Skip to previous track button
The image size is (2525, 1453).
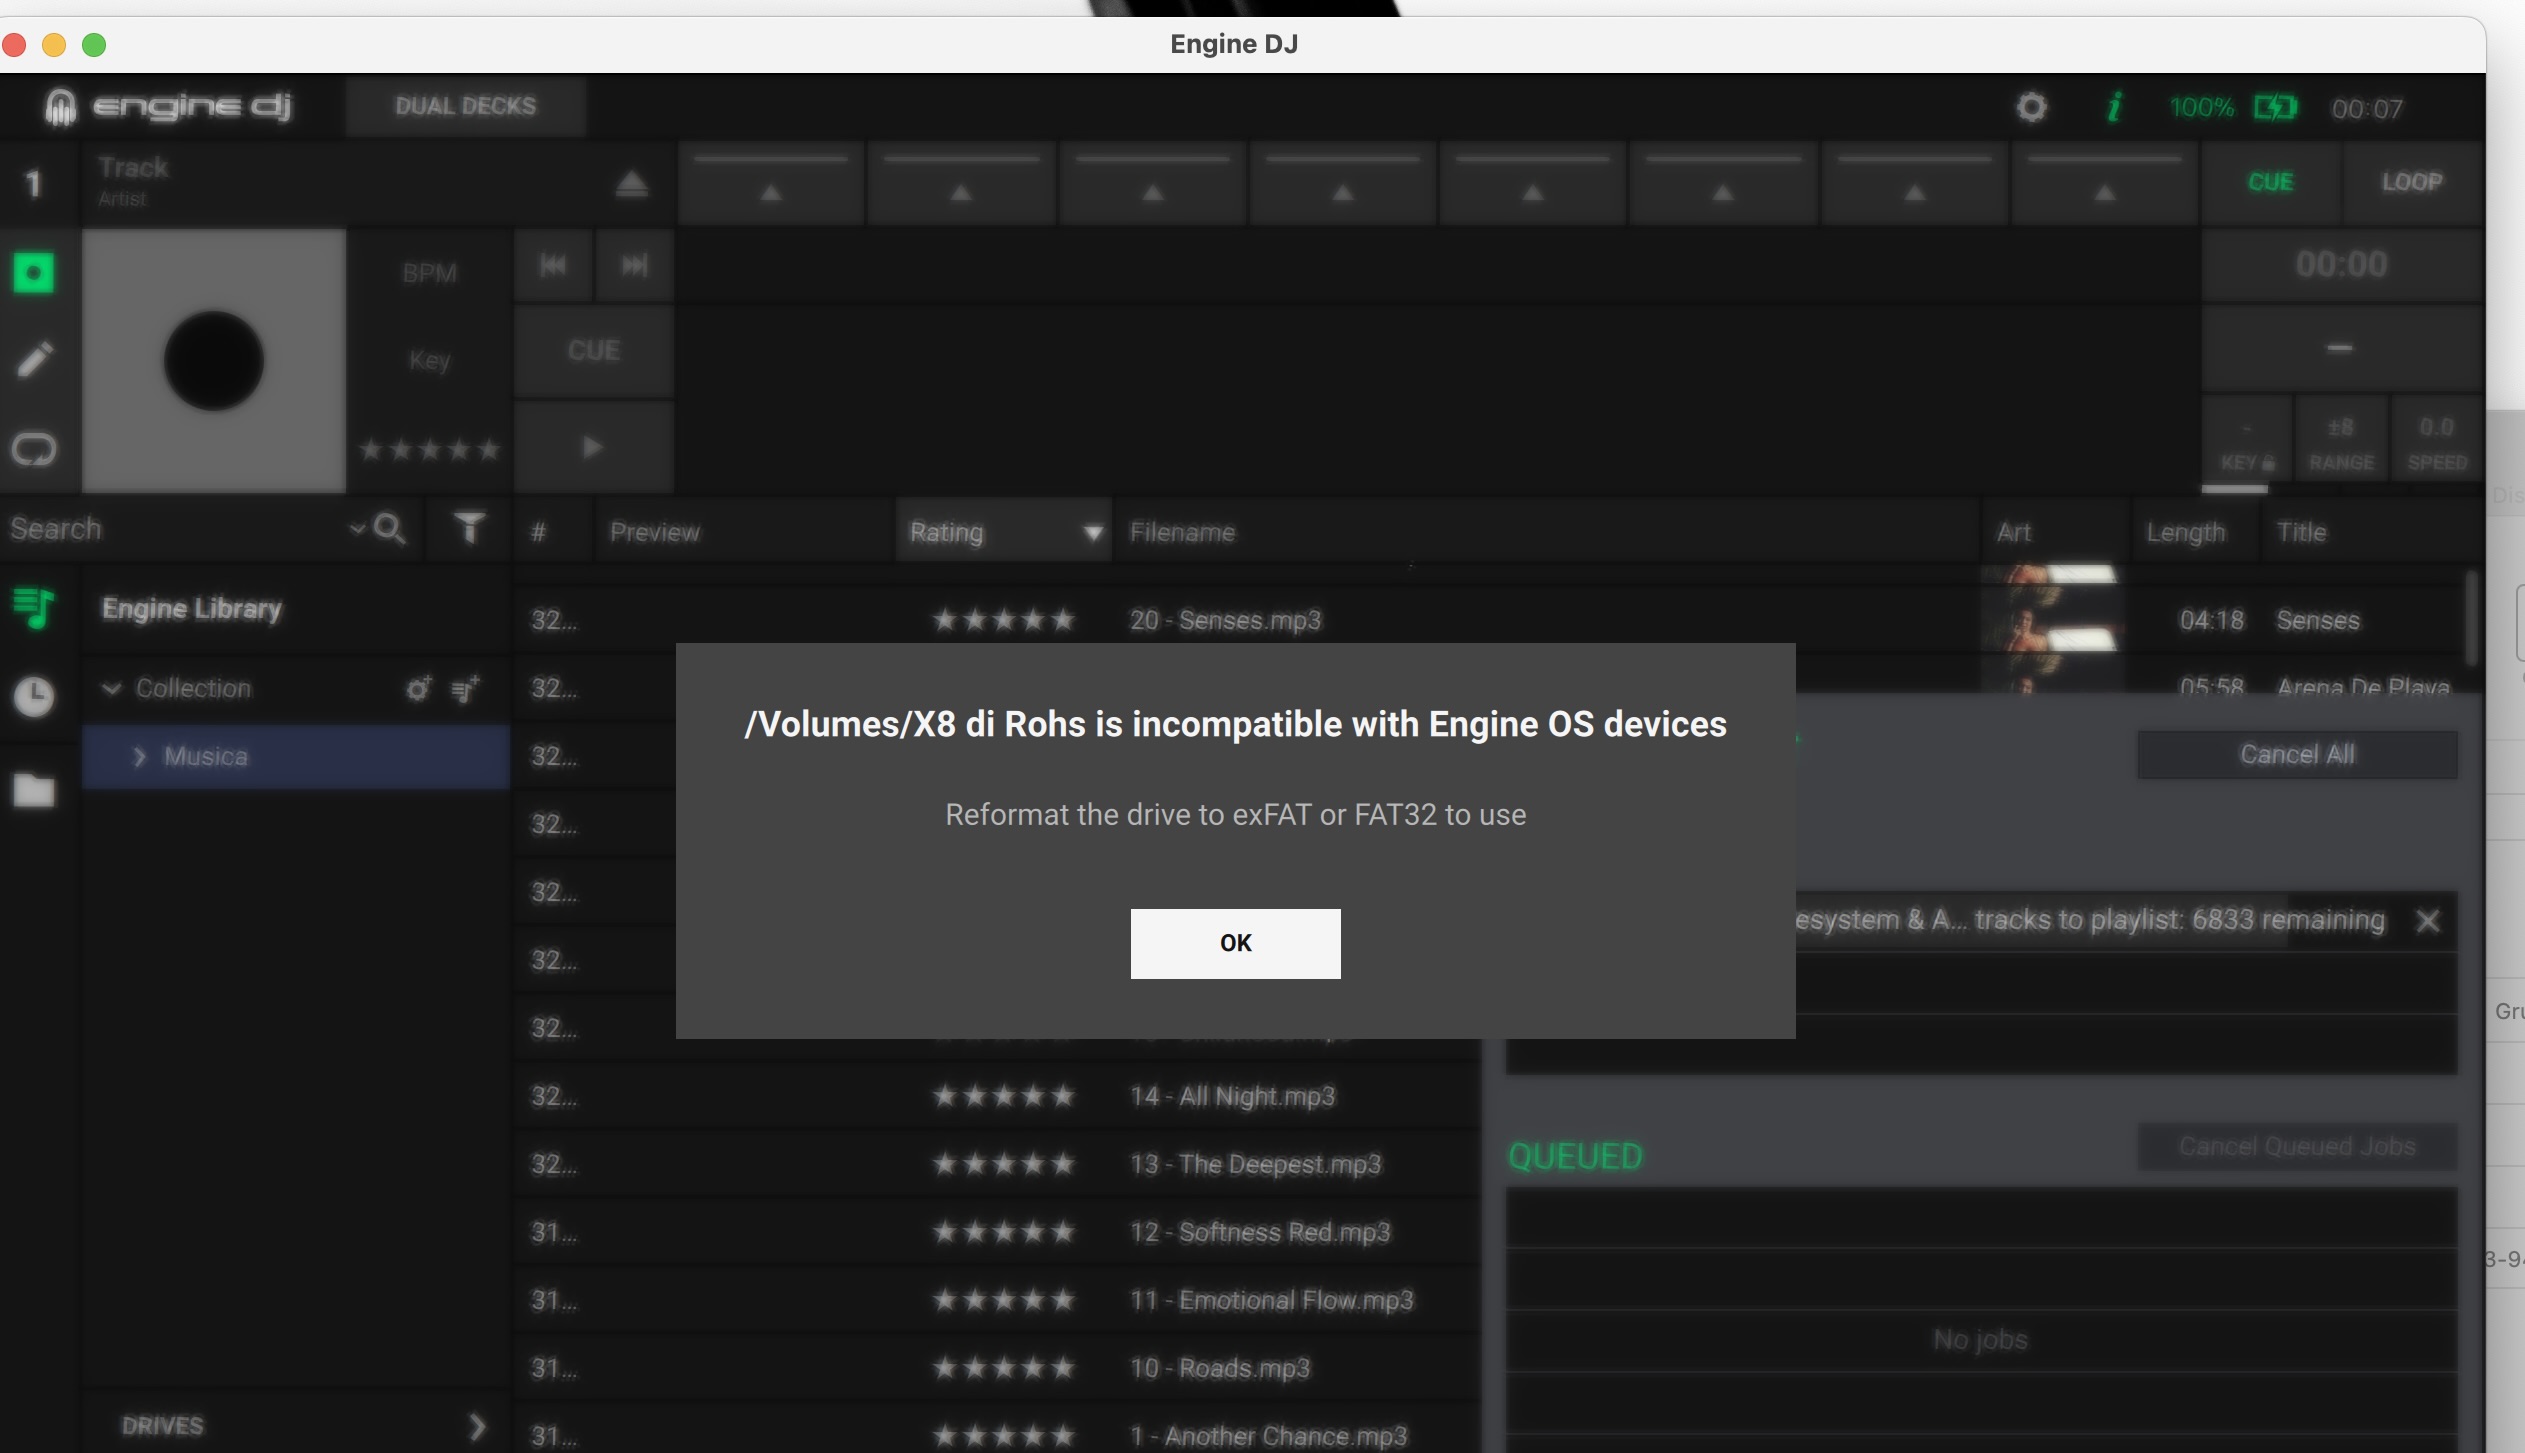[553, 265]
